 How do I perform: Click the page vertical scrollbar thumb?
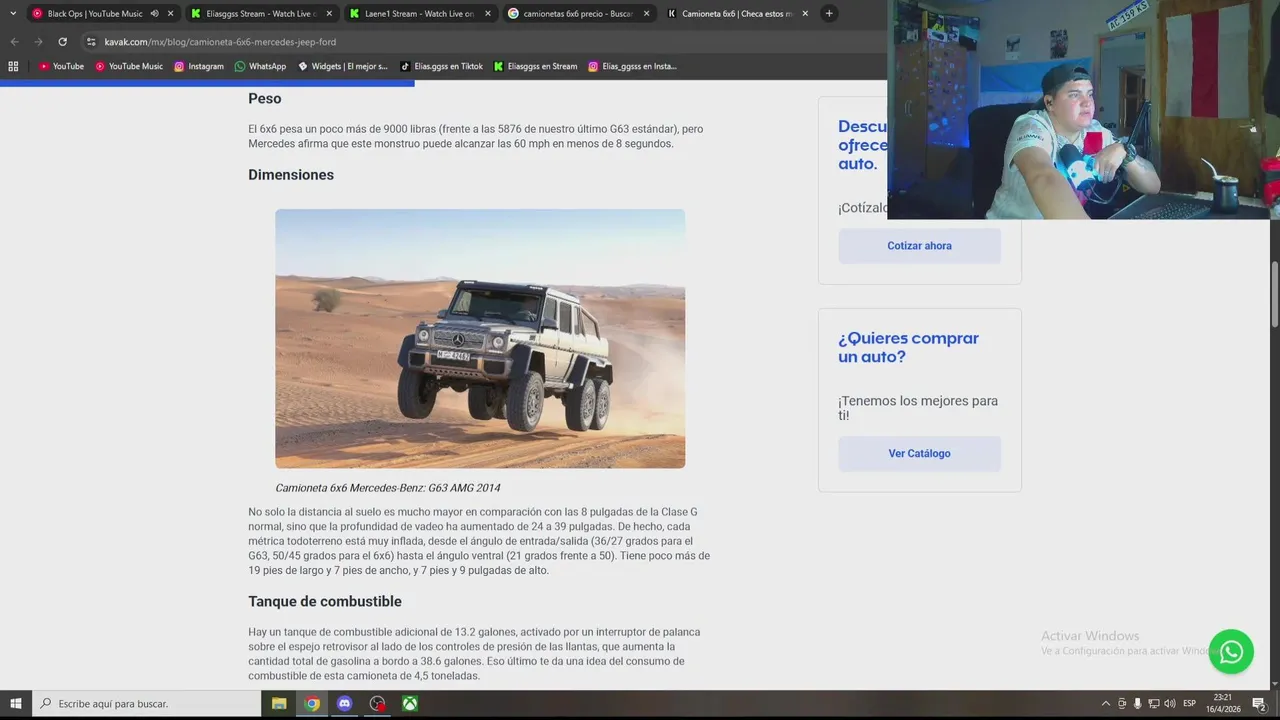1274,293
